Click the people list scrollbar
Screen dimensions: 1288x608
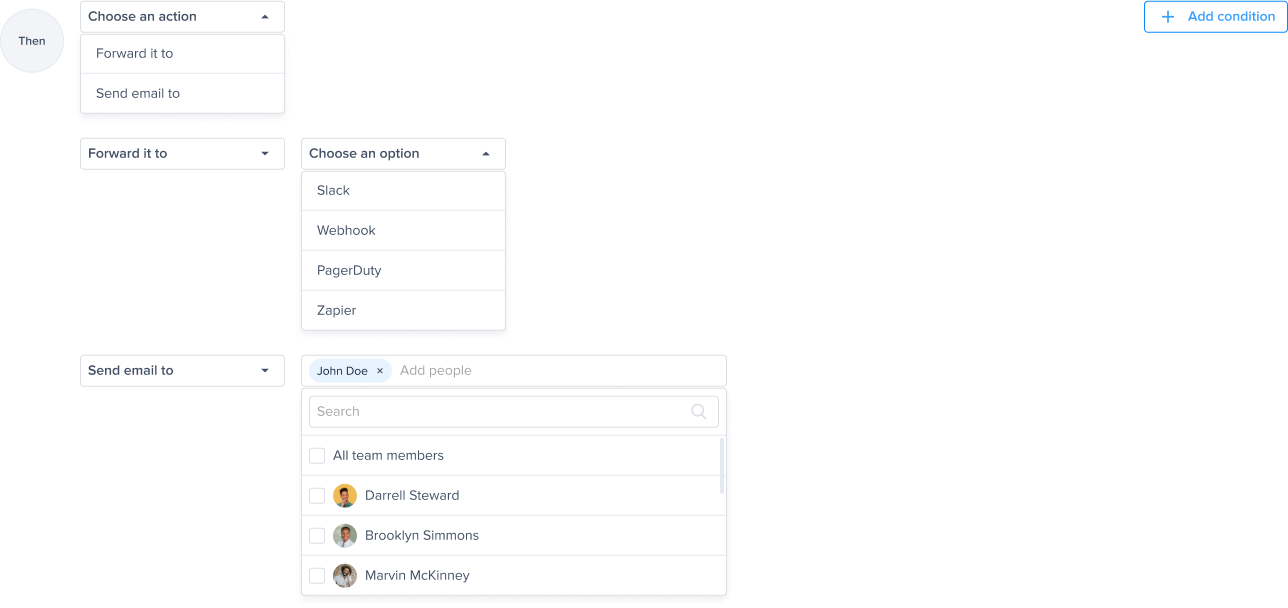coord(722,465)
